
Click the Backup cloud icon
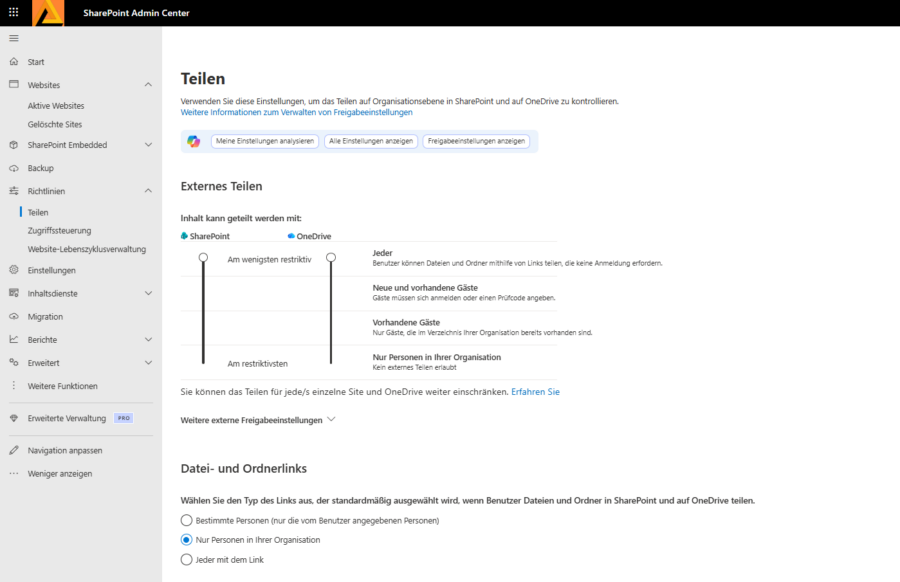click(x=14, y=168)
